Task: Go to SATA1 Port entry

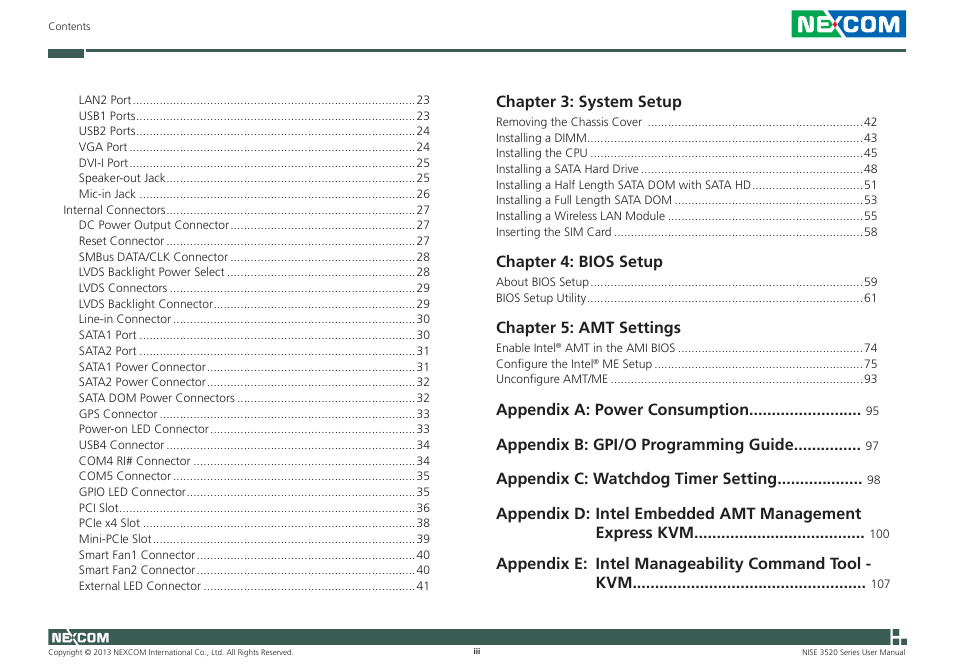Action: click(254, 334)
